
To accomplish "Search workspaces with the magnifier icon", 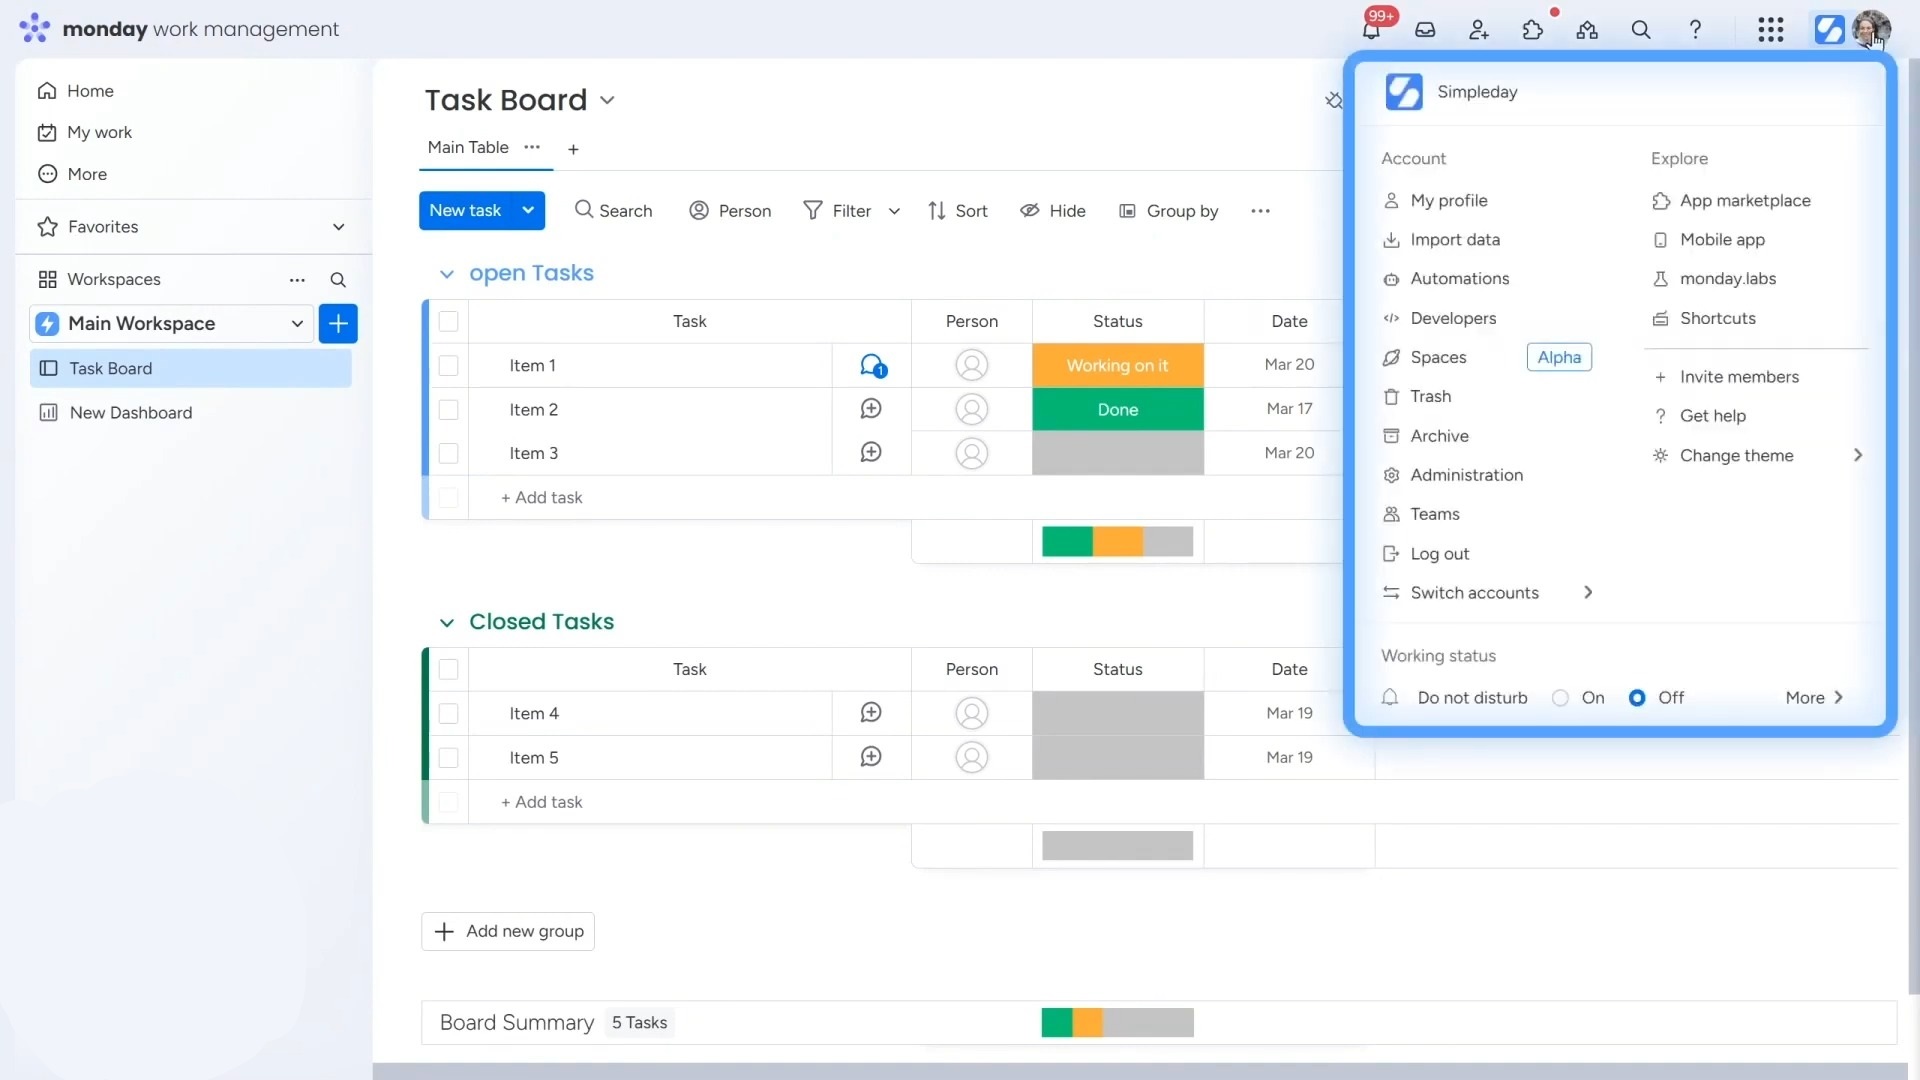I will pos(338,280).
